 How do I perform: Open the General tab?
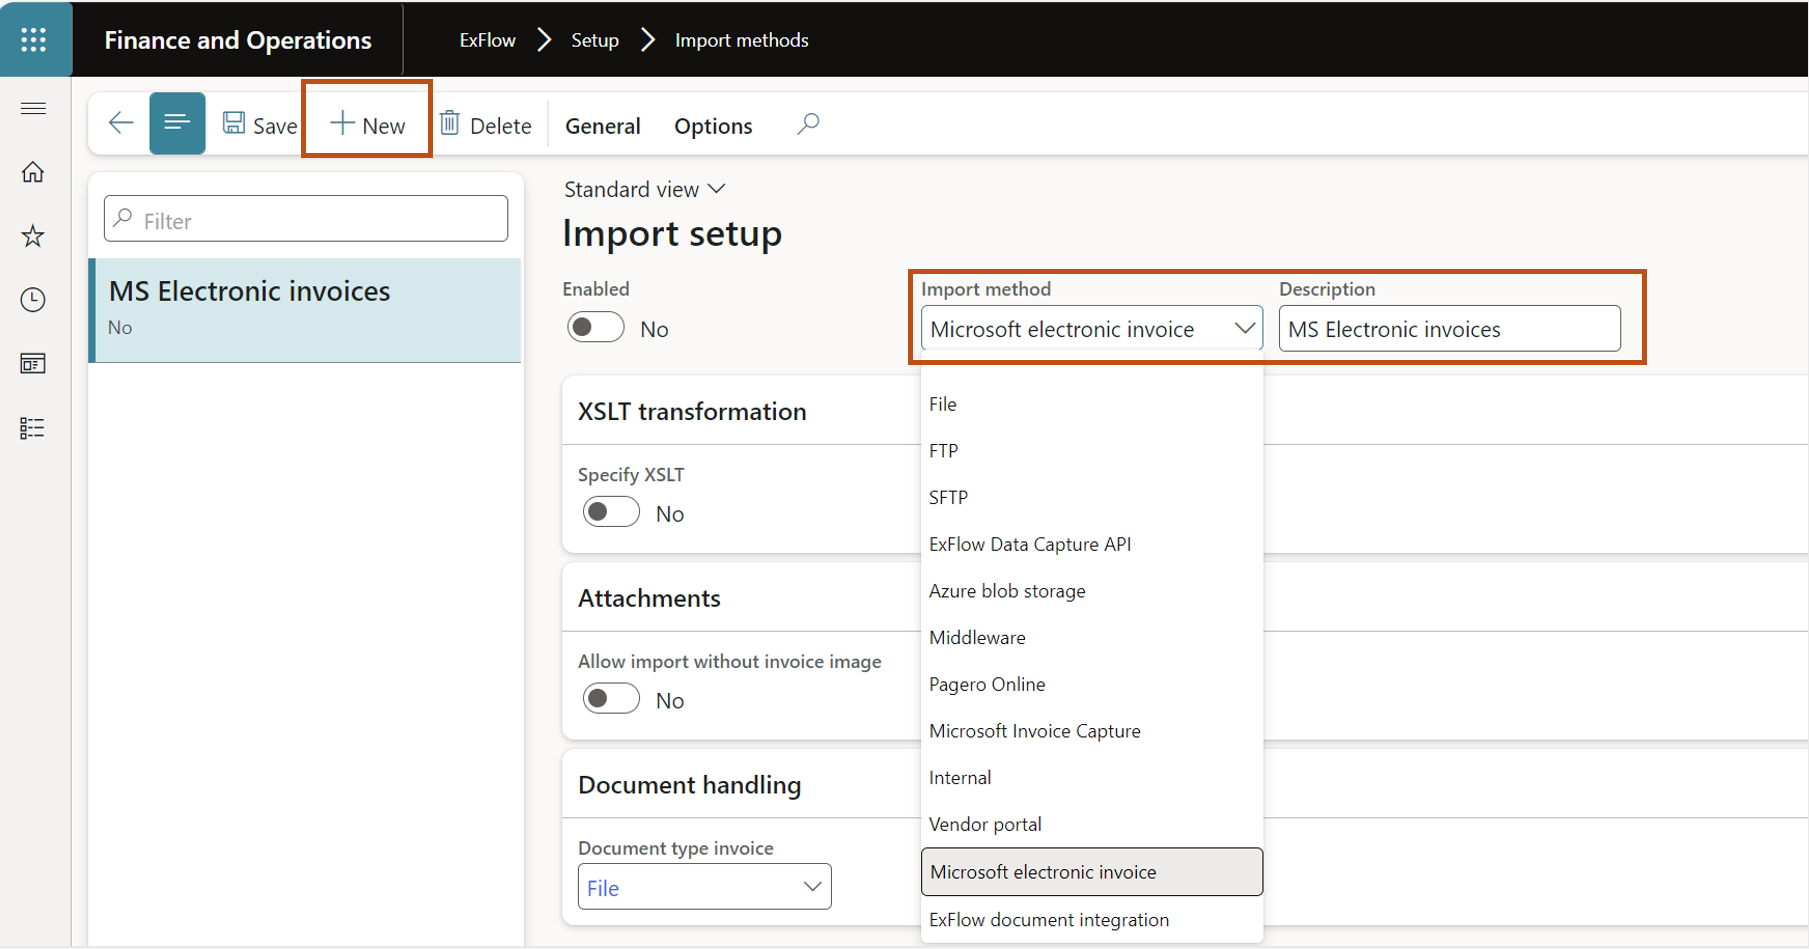point(603,125)
